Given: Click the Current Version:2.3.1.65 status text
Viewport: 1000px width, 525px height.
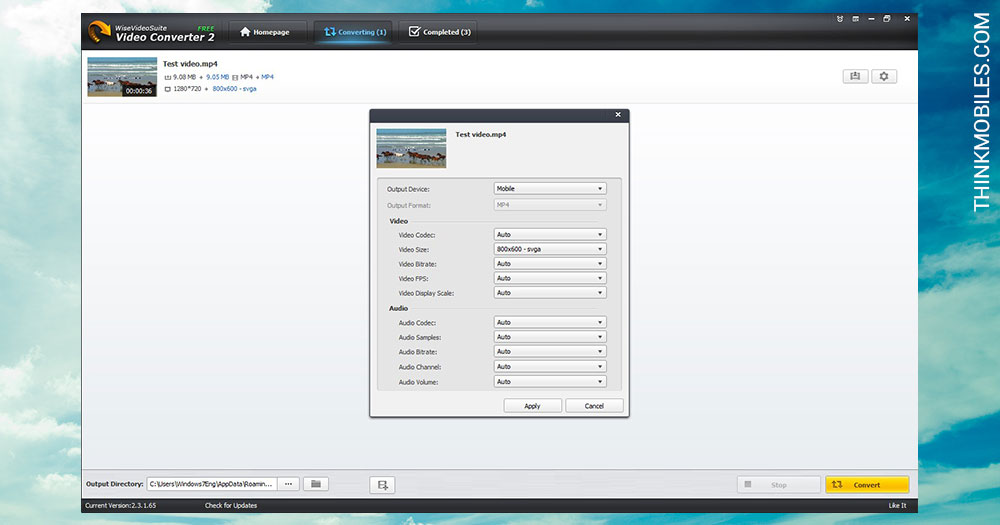Looking at the screenshot, I should pyautogui.click(x=121, y=506).
